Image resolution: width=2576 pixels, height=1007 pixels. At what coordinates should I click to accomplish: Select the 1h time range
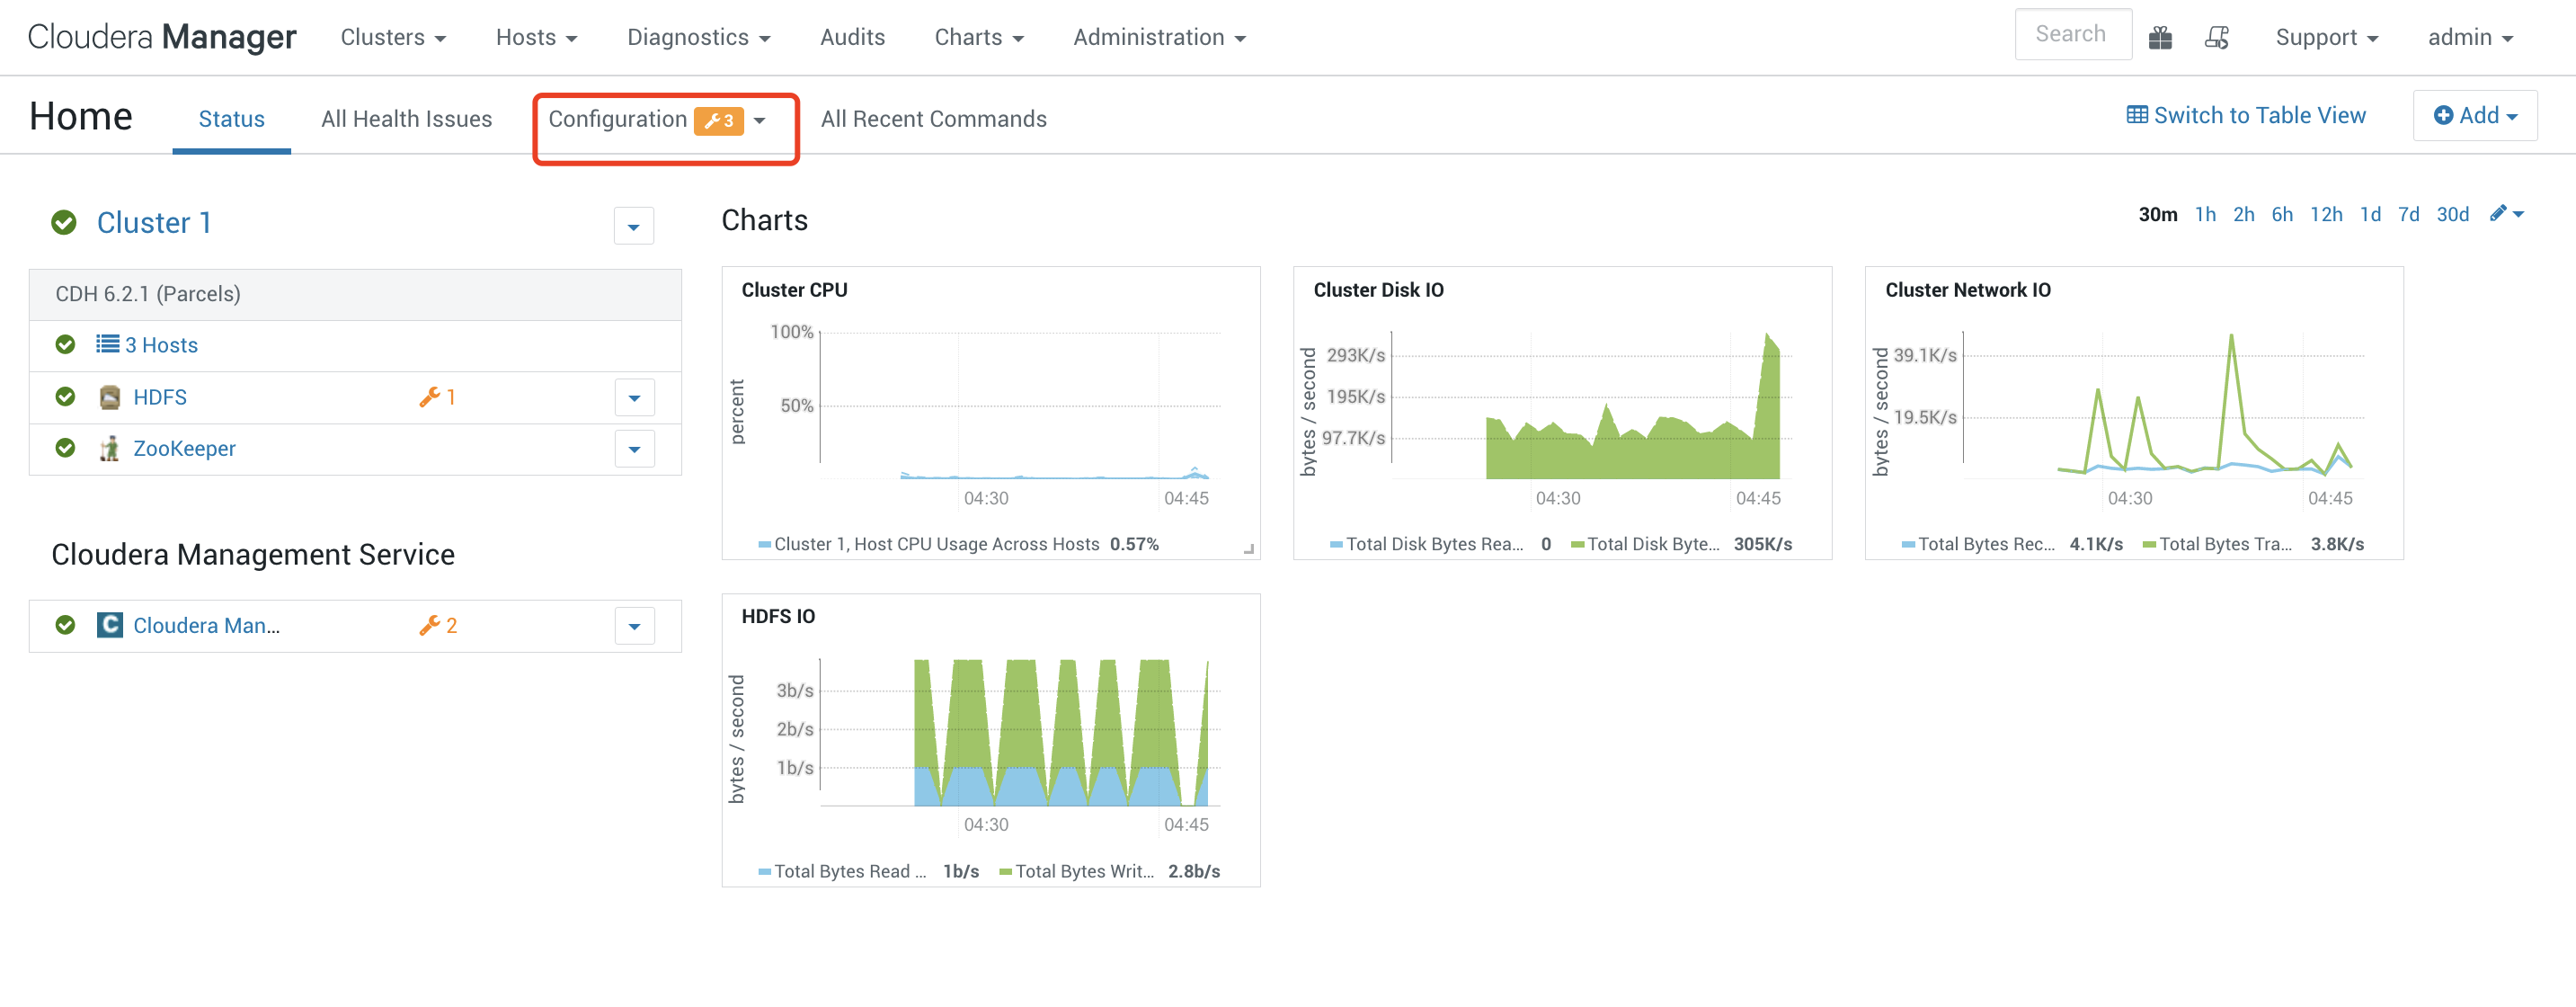pyautogui.click(x=2205, y=214)
